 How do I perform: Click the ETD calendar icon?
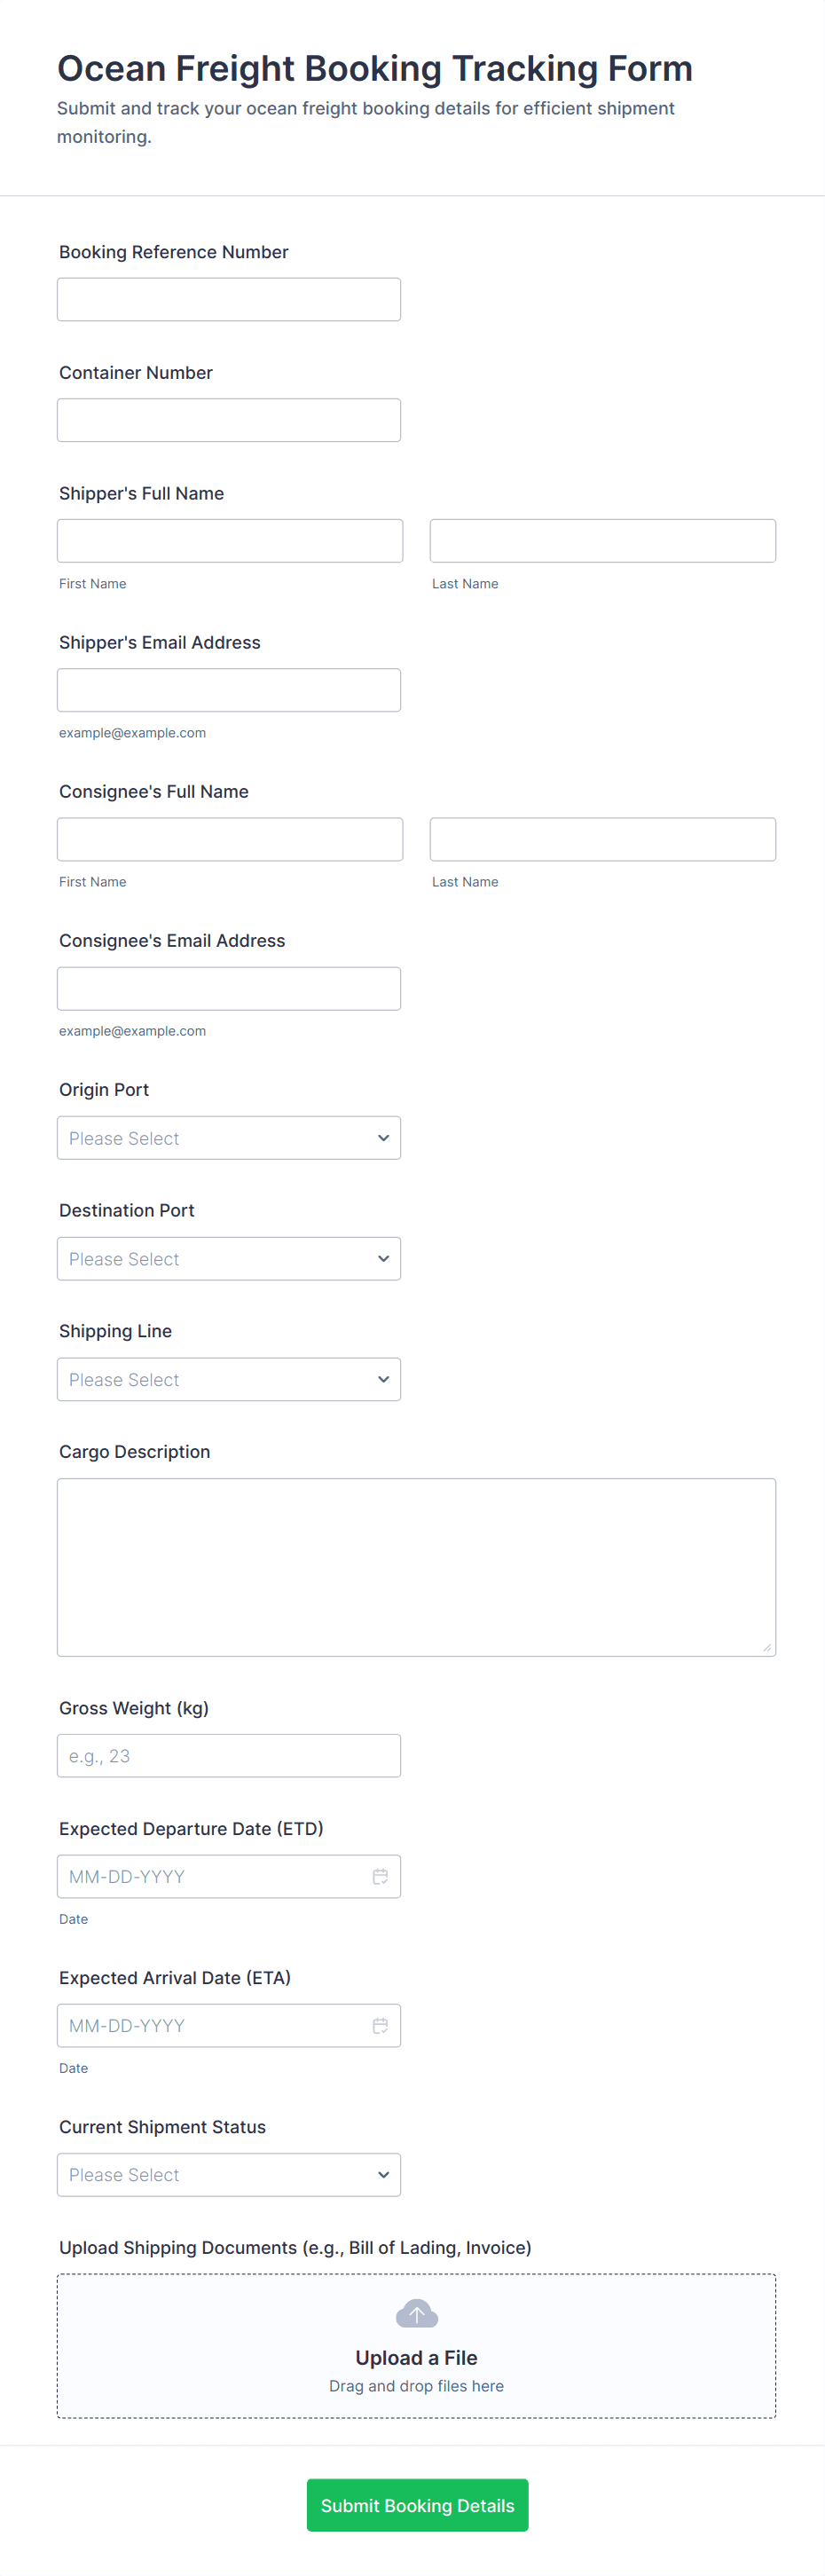[x=380, y=1876]
